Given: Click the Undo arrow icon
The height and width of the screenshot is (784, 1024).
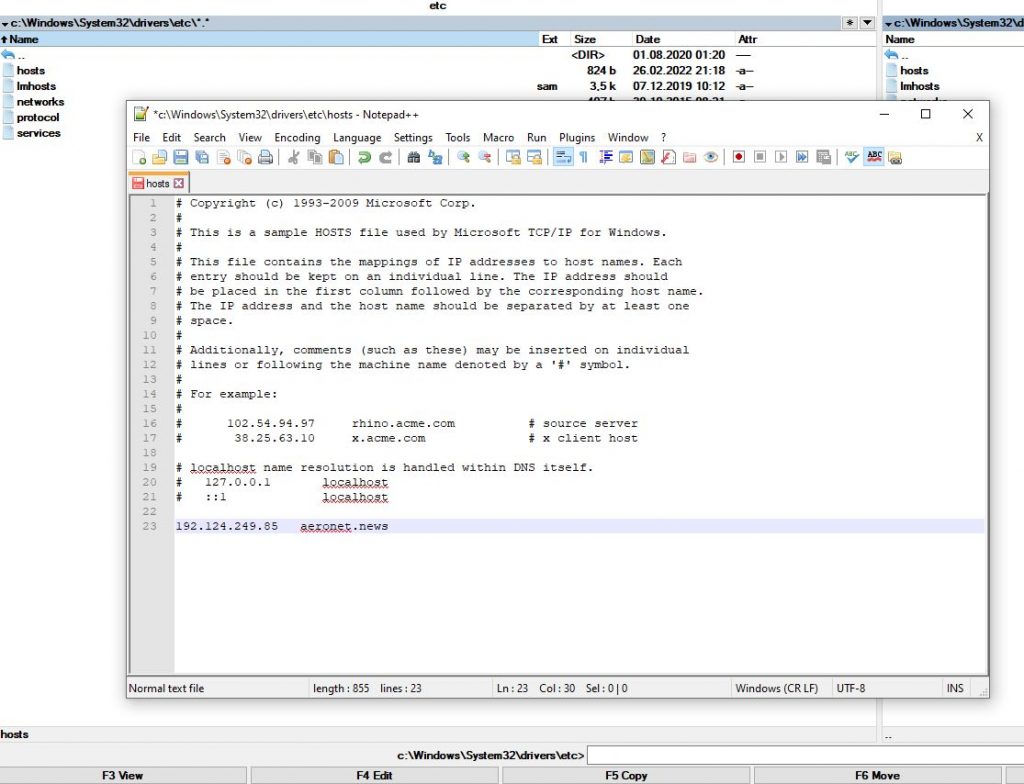Looking at the screenshot, I should 364,157.
